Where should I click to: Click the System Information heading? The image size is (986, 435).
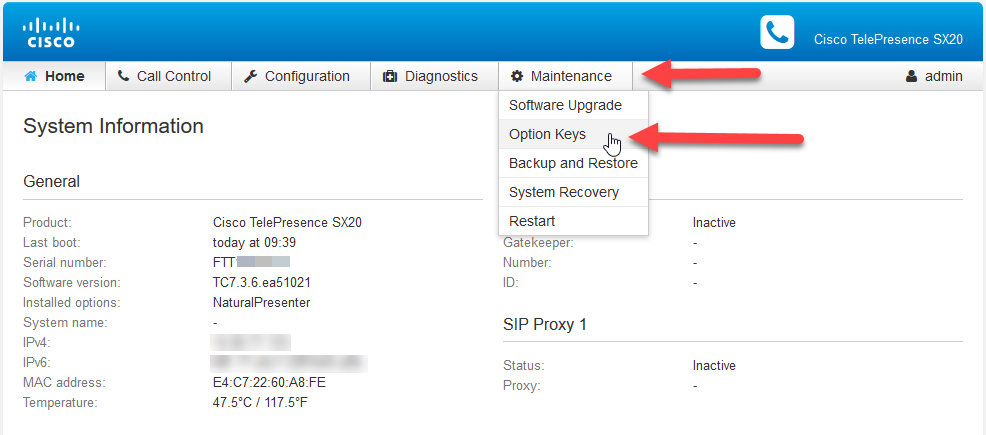[113, 126]
